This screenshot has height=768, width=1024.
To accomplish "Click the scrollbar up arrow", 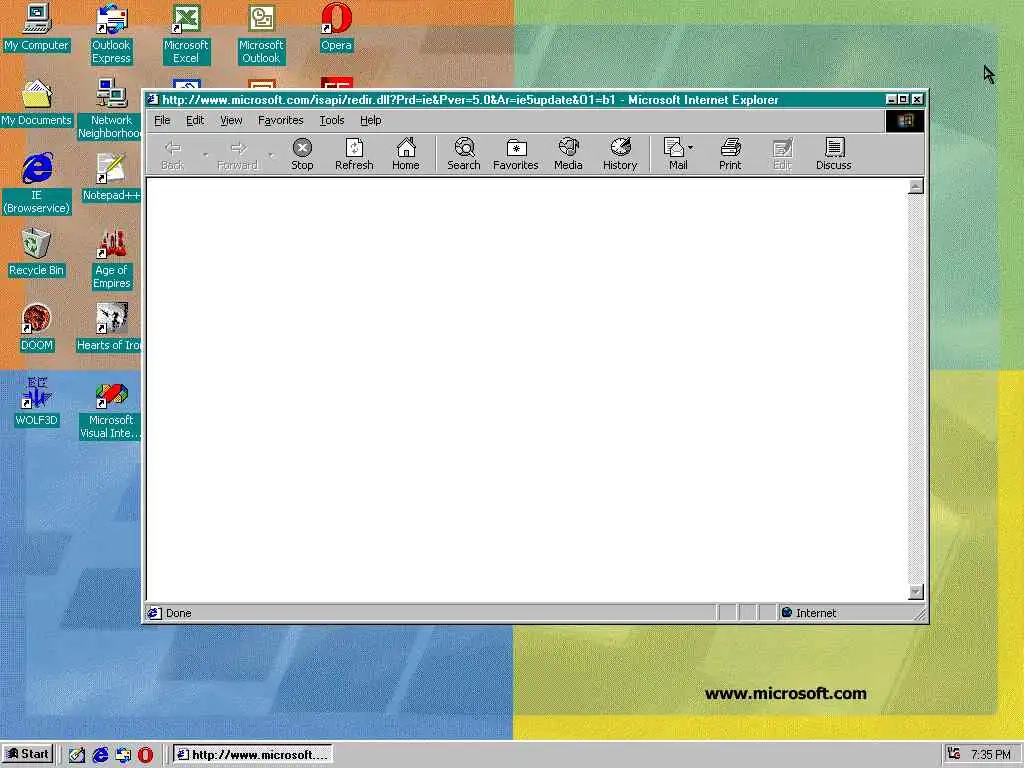I will (x=916, y=187).
